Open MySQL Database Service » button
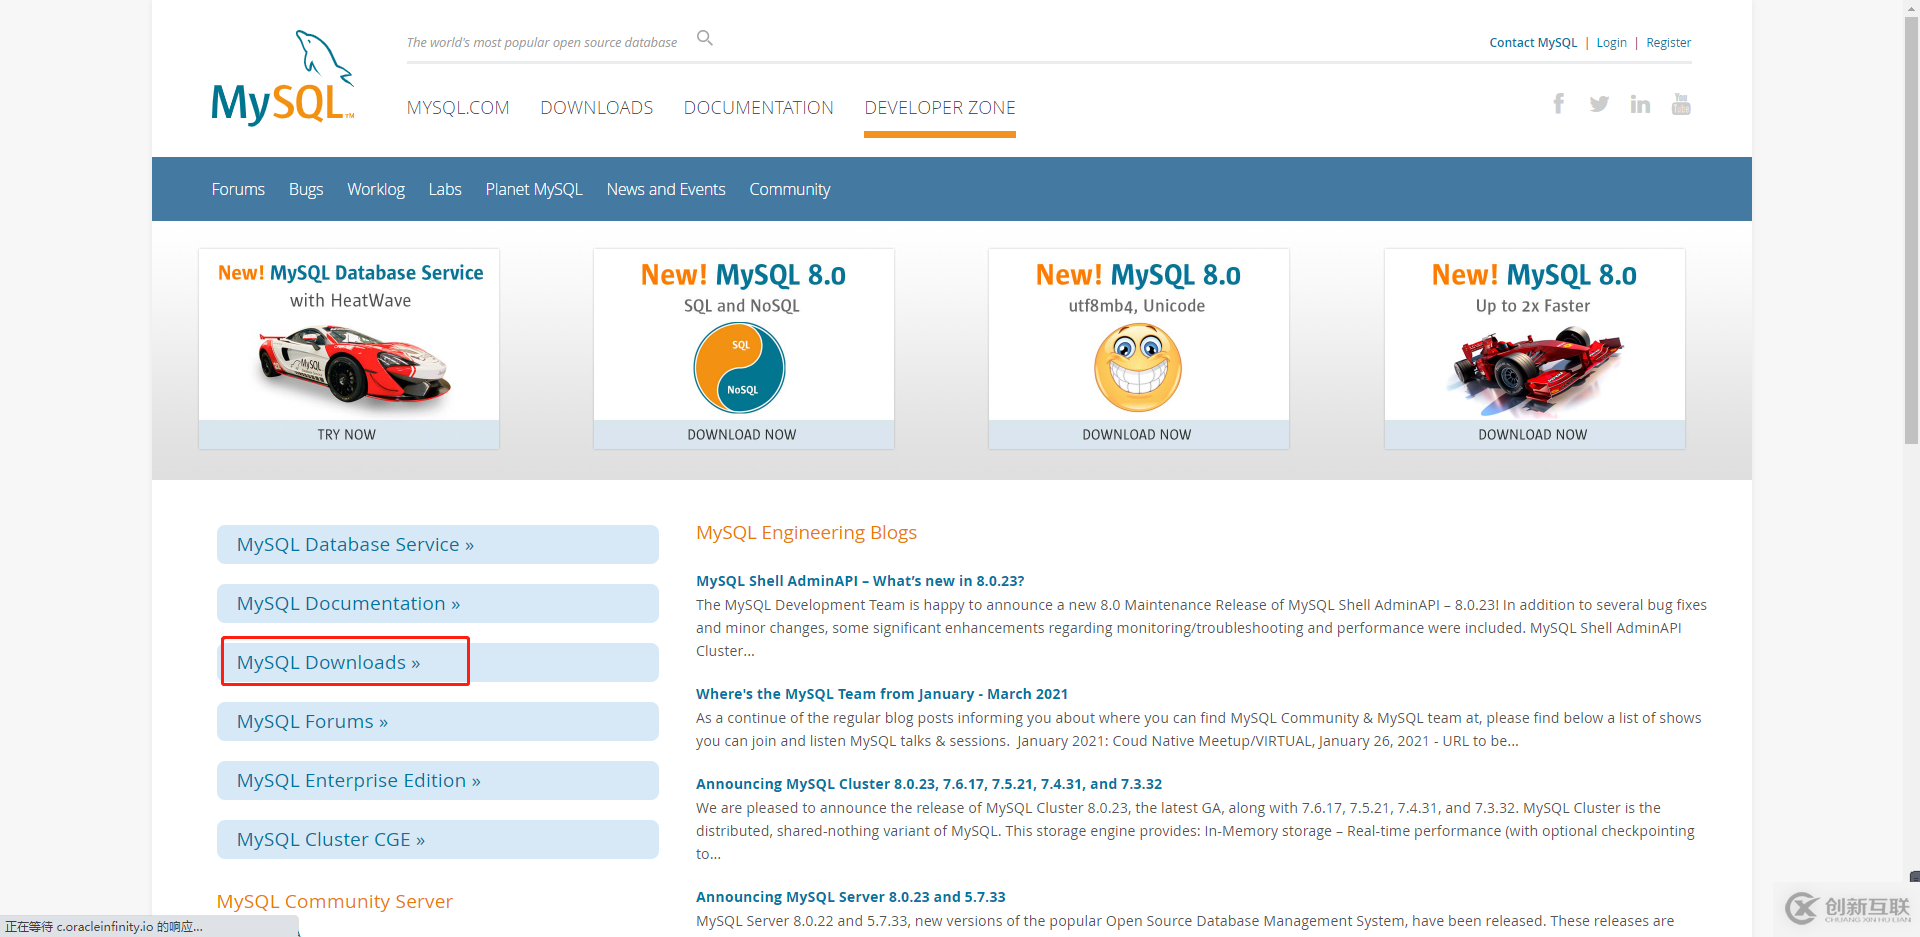1920x937 pixels. point(438,545)
